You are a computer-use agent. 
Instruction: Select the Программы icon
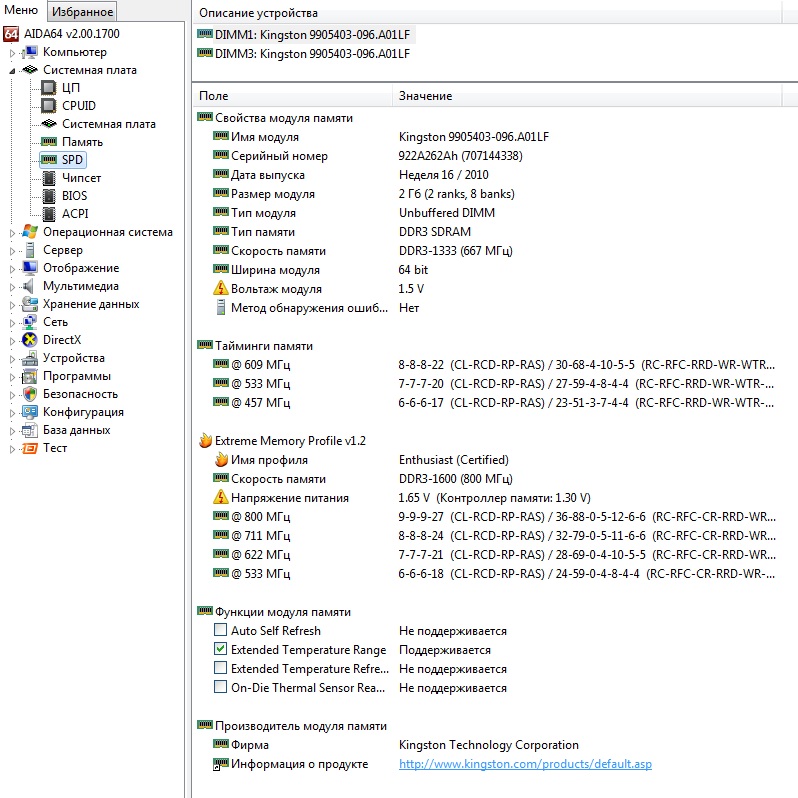click(30, 377)
